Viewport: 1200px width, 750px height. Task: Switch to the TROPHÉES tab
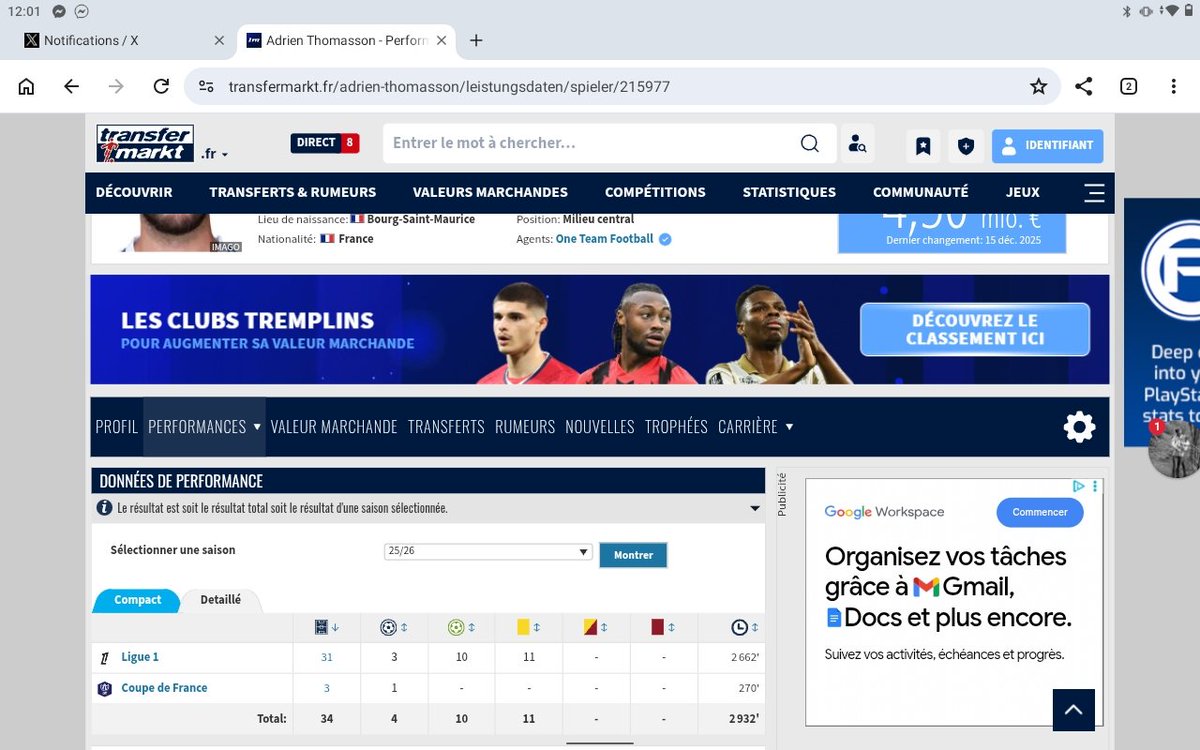[676, 427]
